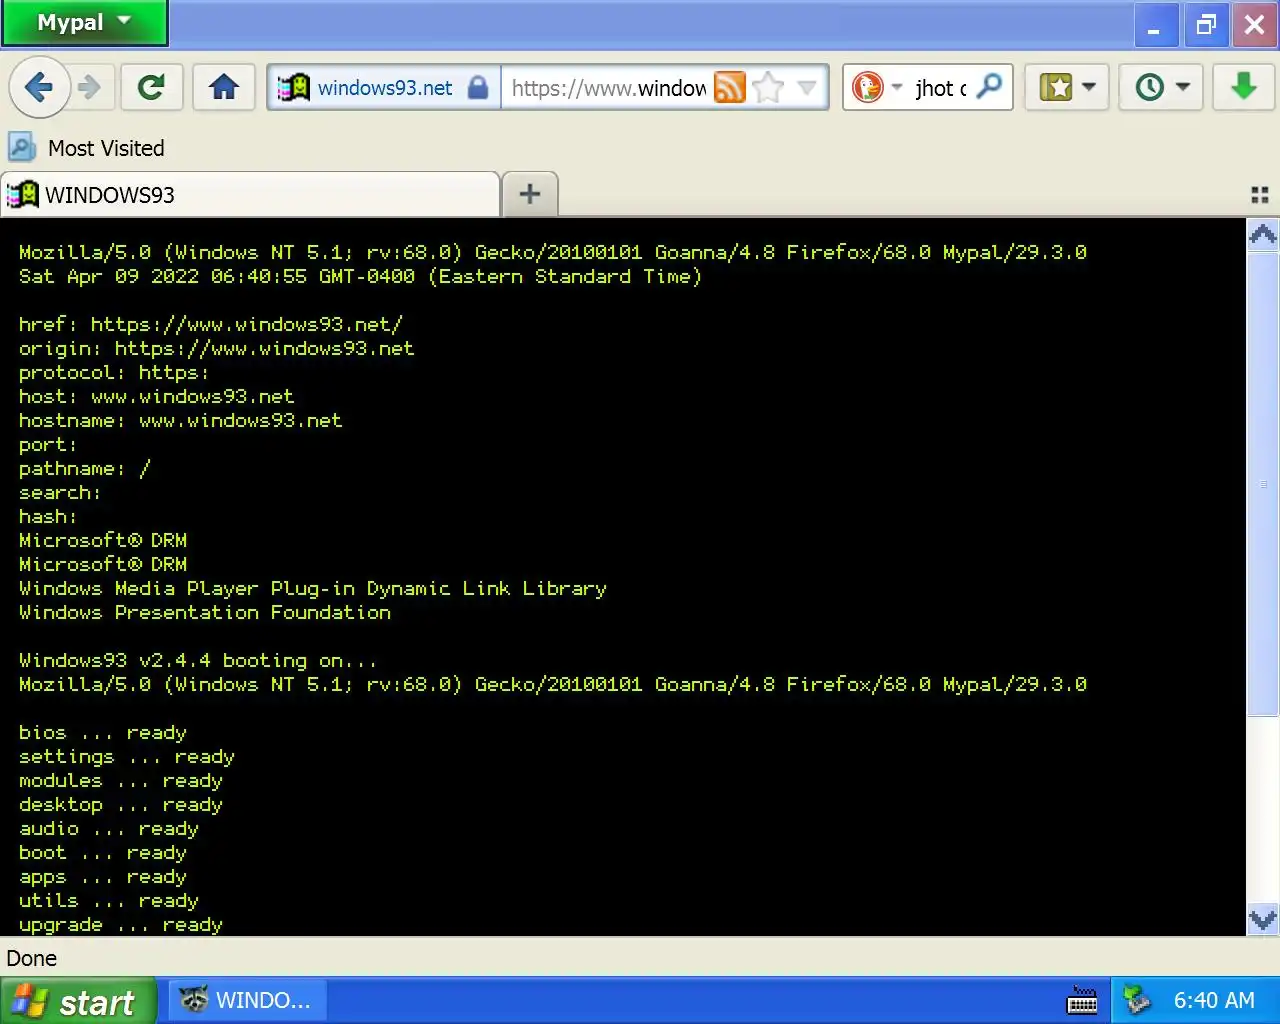This screenshot has height=1024, width=1280.
Task: Click the 'desktop ... ready' line
Action: [121, 804]
